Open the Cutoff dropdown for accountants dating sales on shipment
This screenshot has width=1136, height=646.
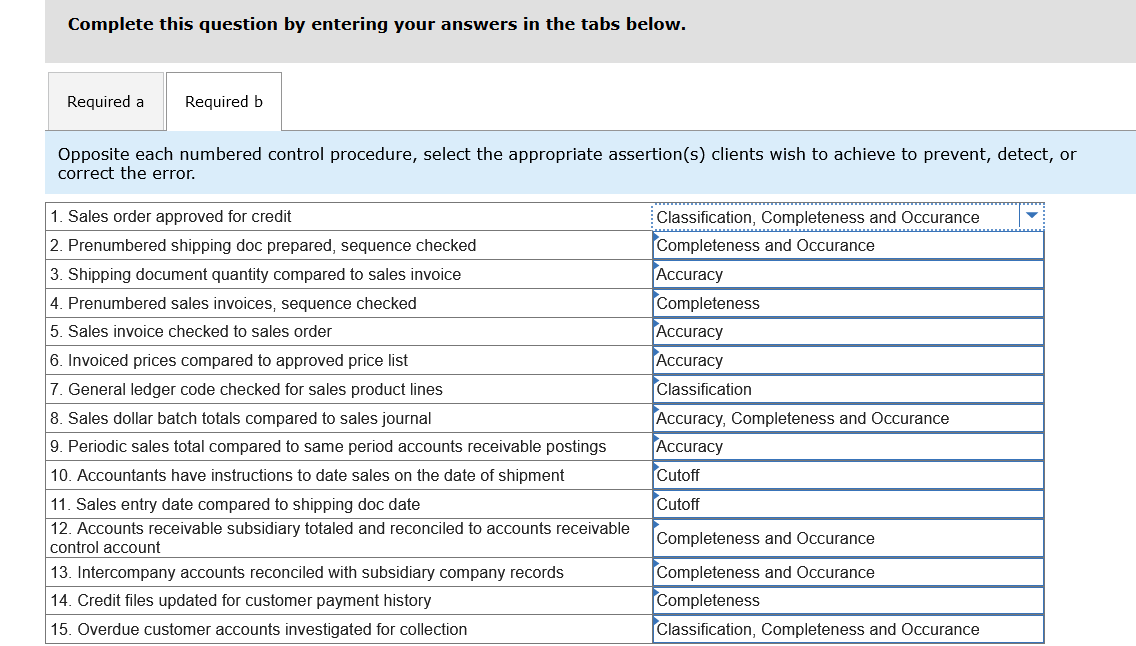pos(848,475)
